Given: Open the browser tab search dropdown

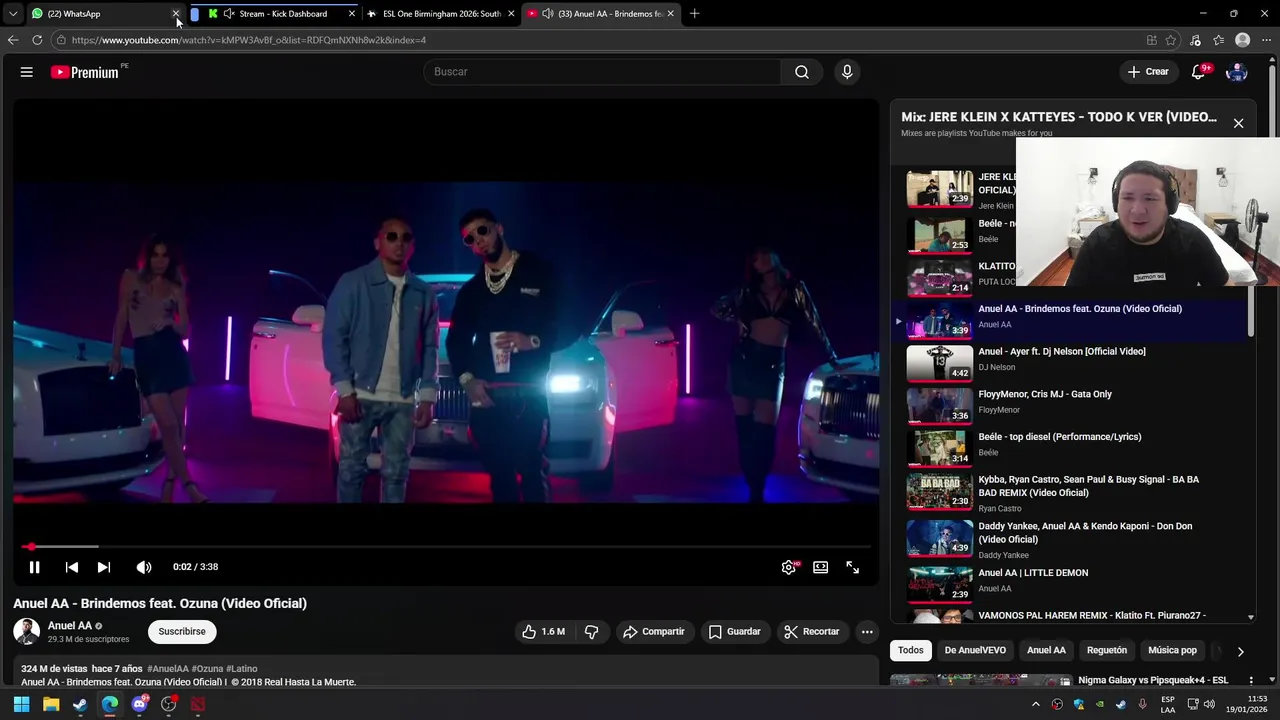Looking at the screenshot, I should click(13, 14).
